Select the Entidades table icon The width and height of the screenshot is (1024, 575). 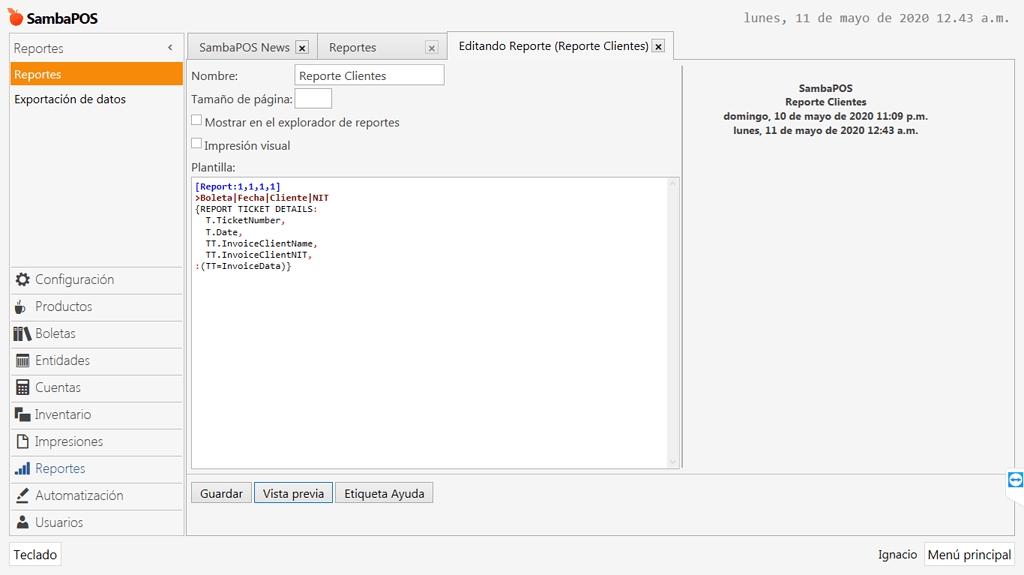click(22, 361)
